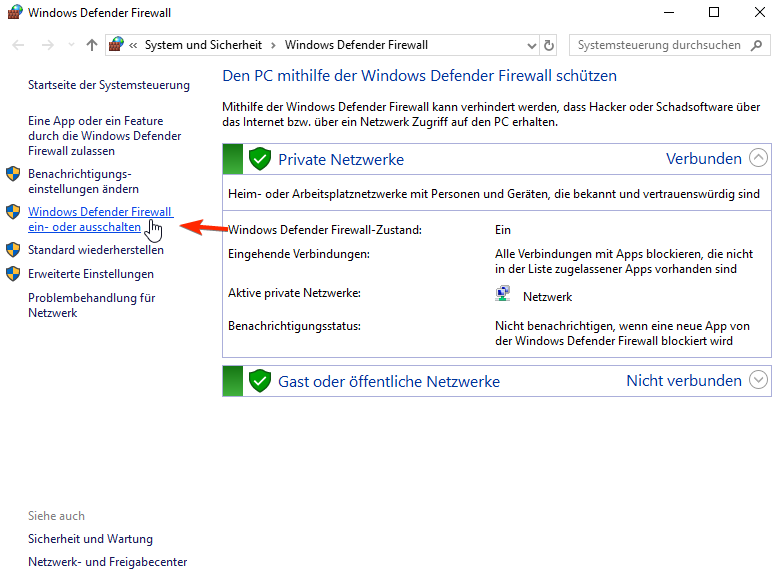
Task: Collapse the Private Netzwerke section chevron
Action: coord(758,158)
